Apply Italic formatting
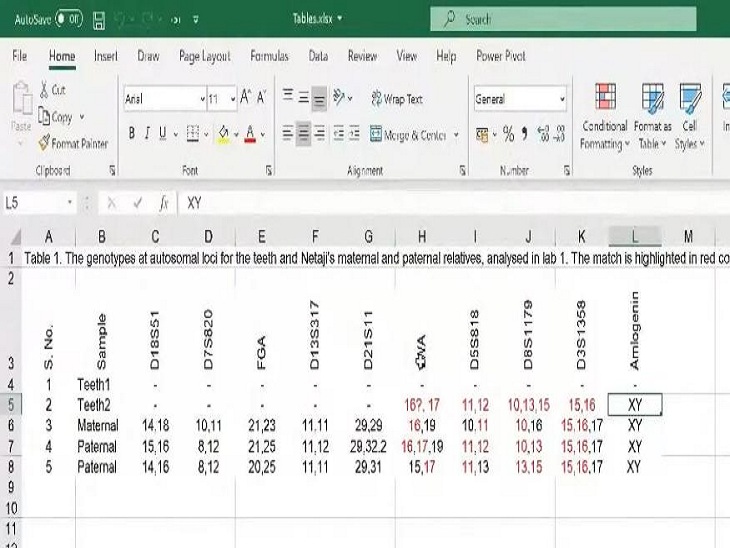This screenshot has height=548, width=730. click(147, 134)
